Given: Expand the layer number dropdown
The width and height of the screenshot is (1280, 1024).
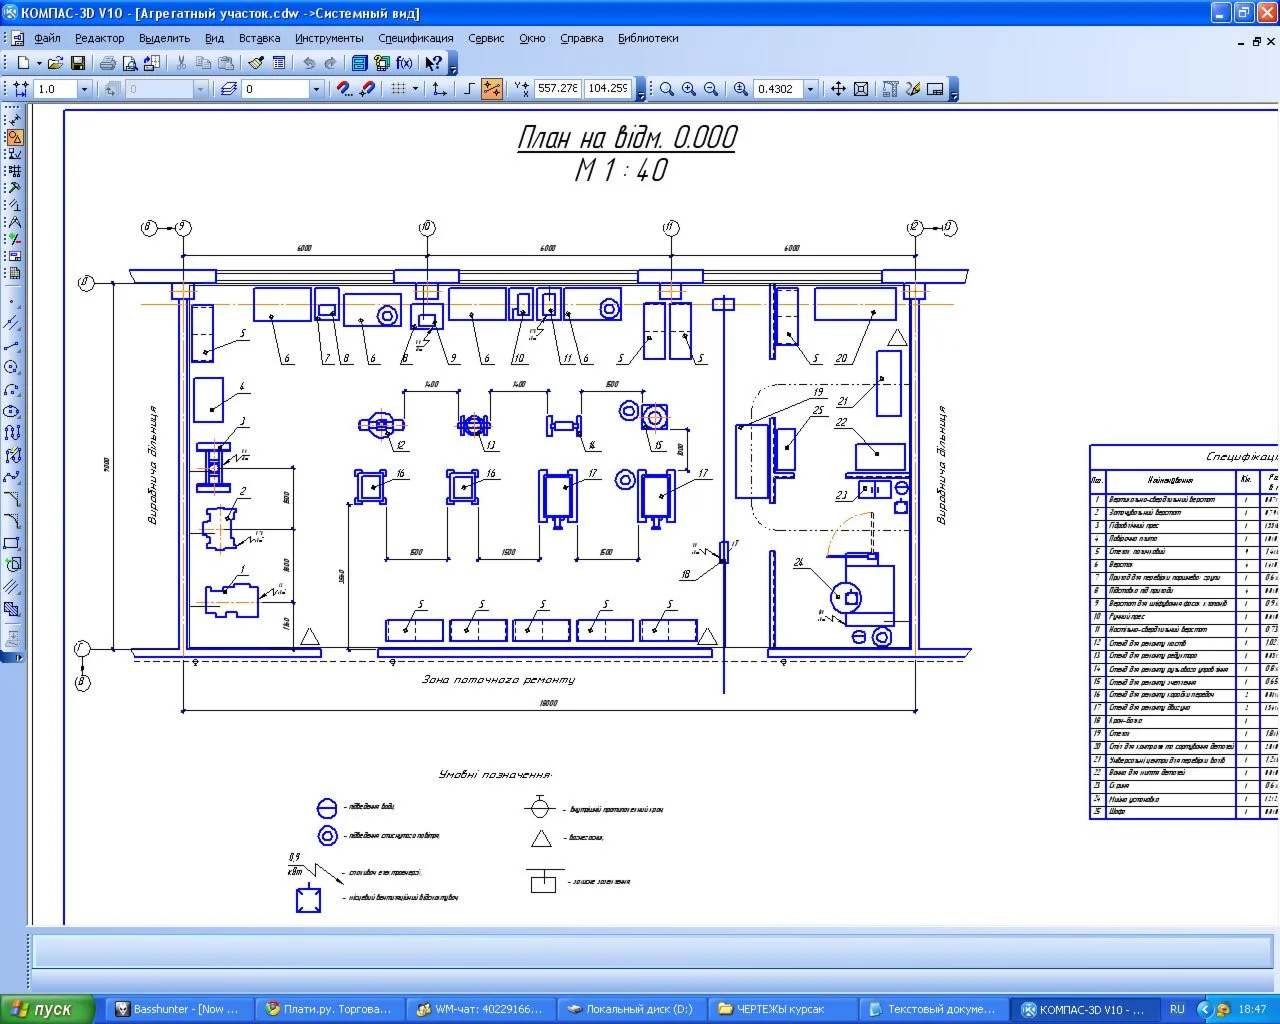Looking at the screenshot, I should [x=316, y=89].
